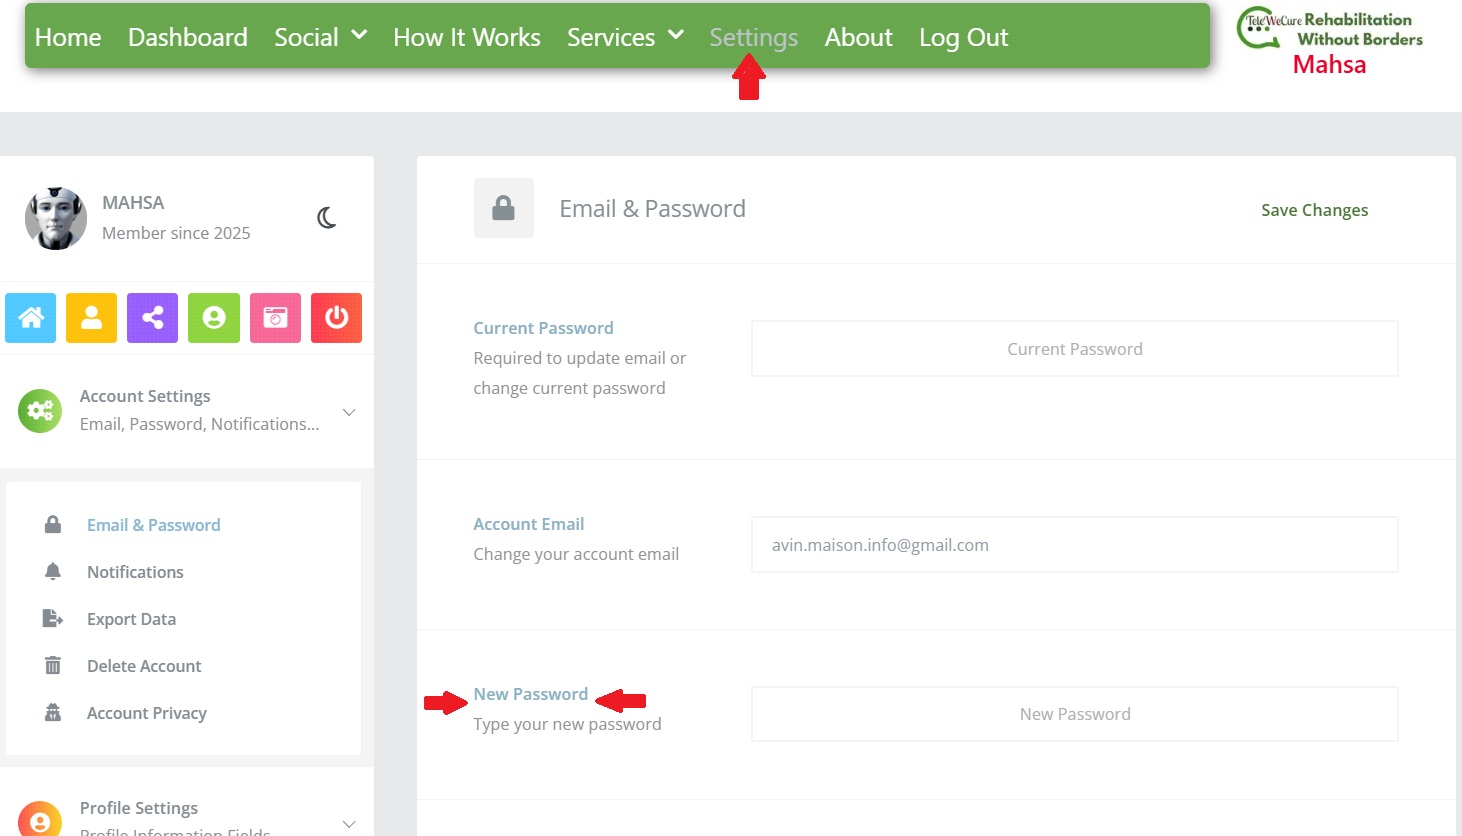Image resolution: width=1462 pixels, height=836 pixels.
Task: Open the Social dropdown menu
Action: point(321,37)
